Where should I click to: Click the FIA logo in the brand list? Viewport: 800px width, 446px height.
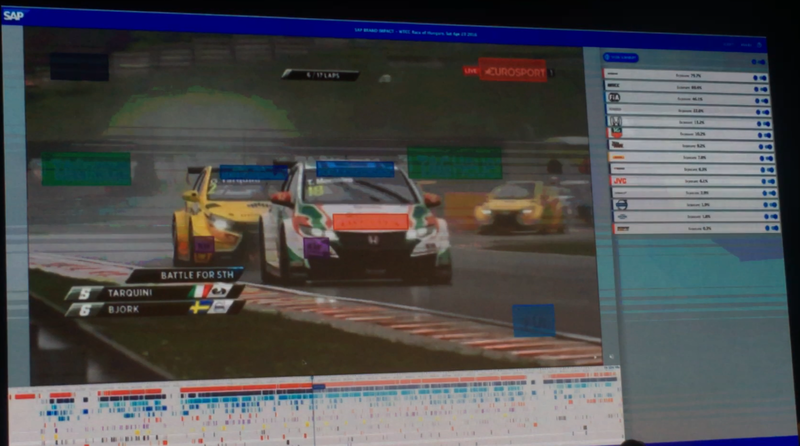(614, 97)
